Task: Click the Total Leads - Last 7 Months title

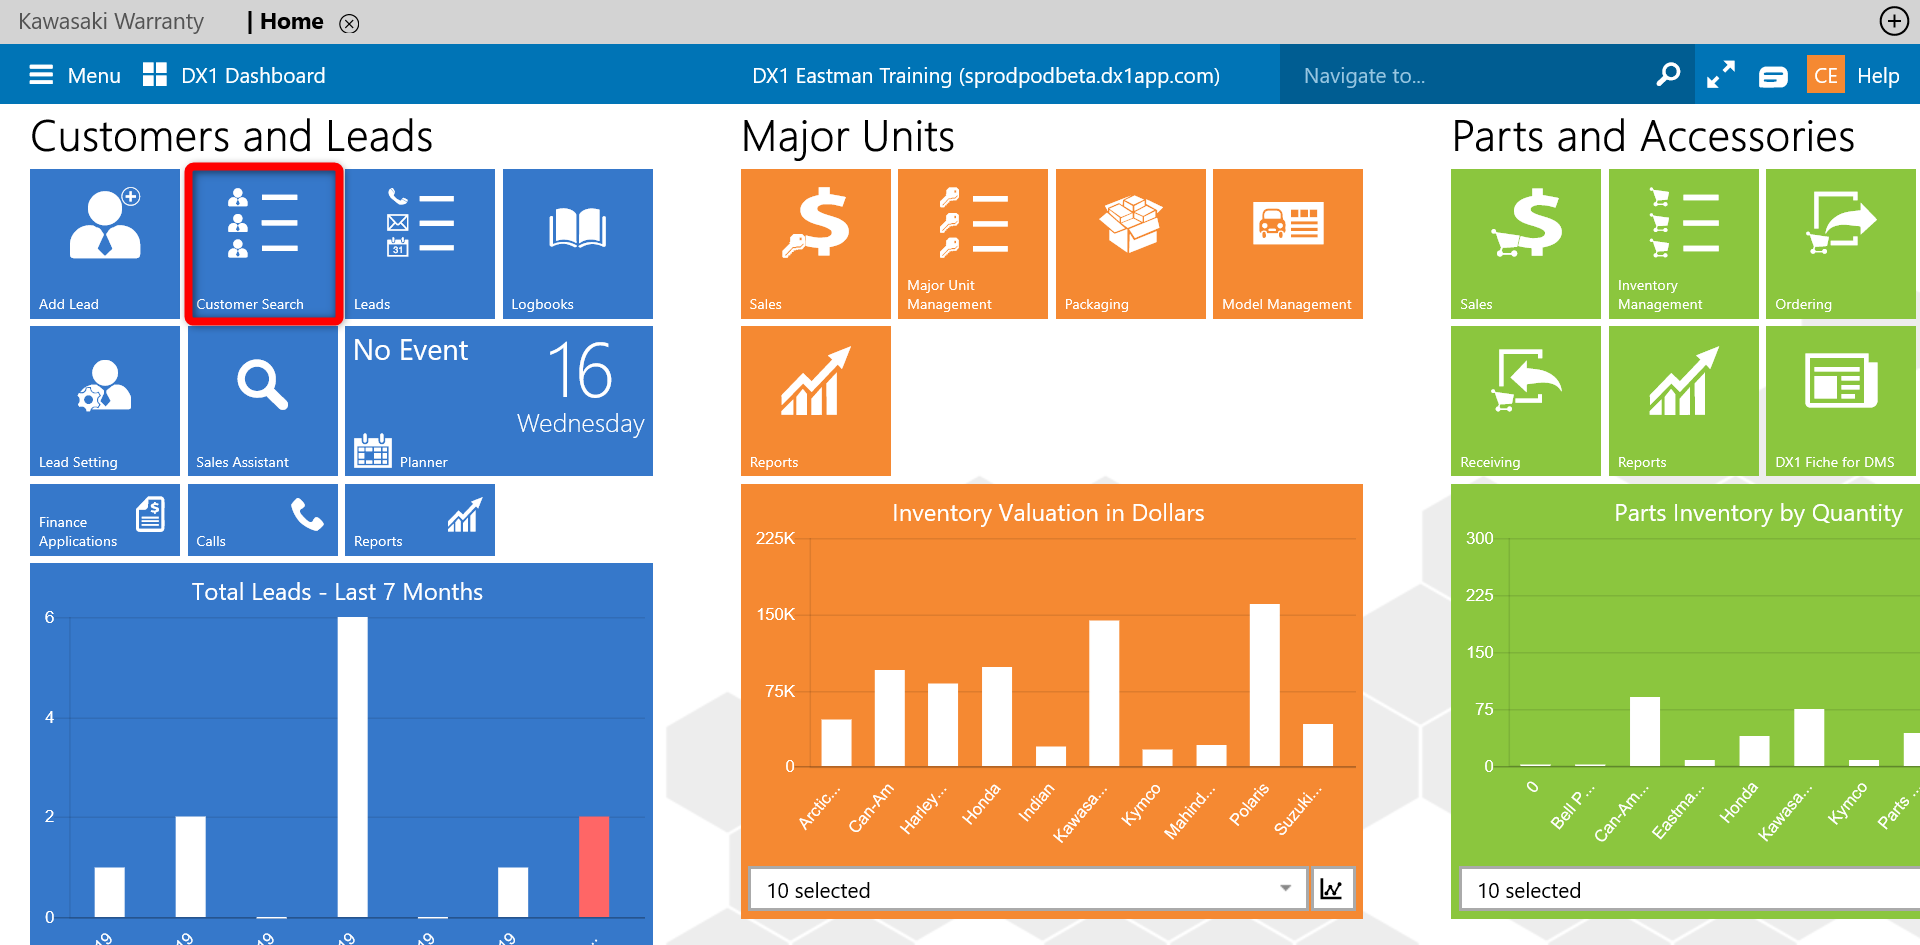Action: pos(337,592)
